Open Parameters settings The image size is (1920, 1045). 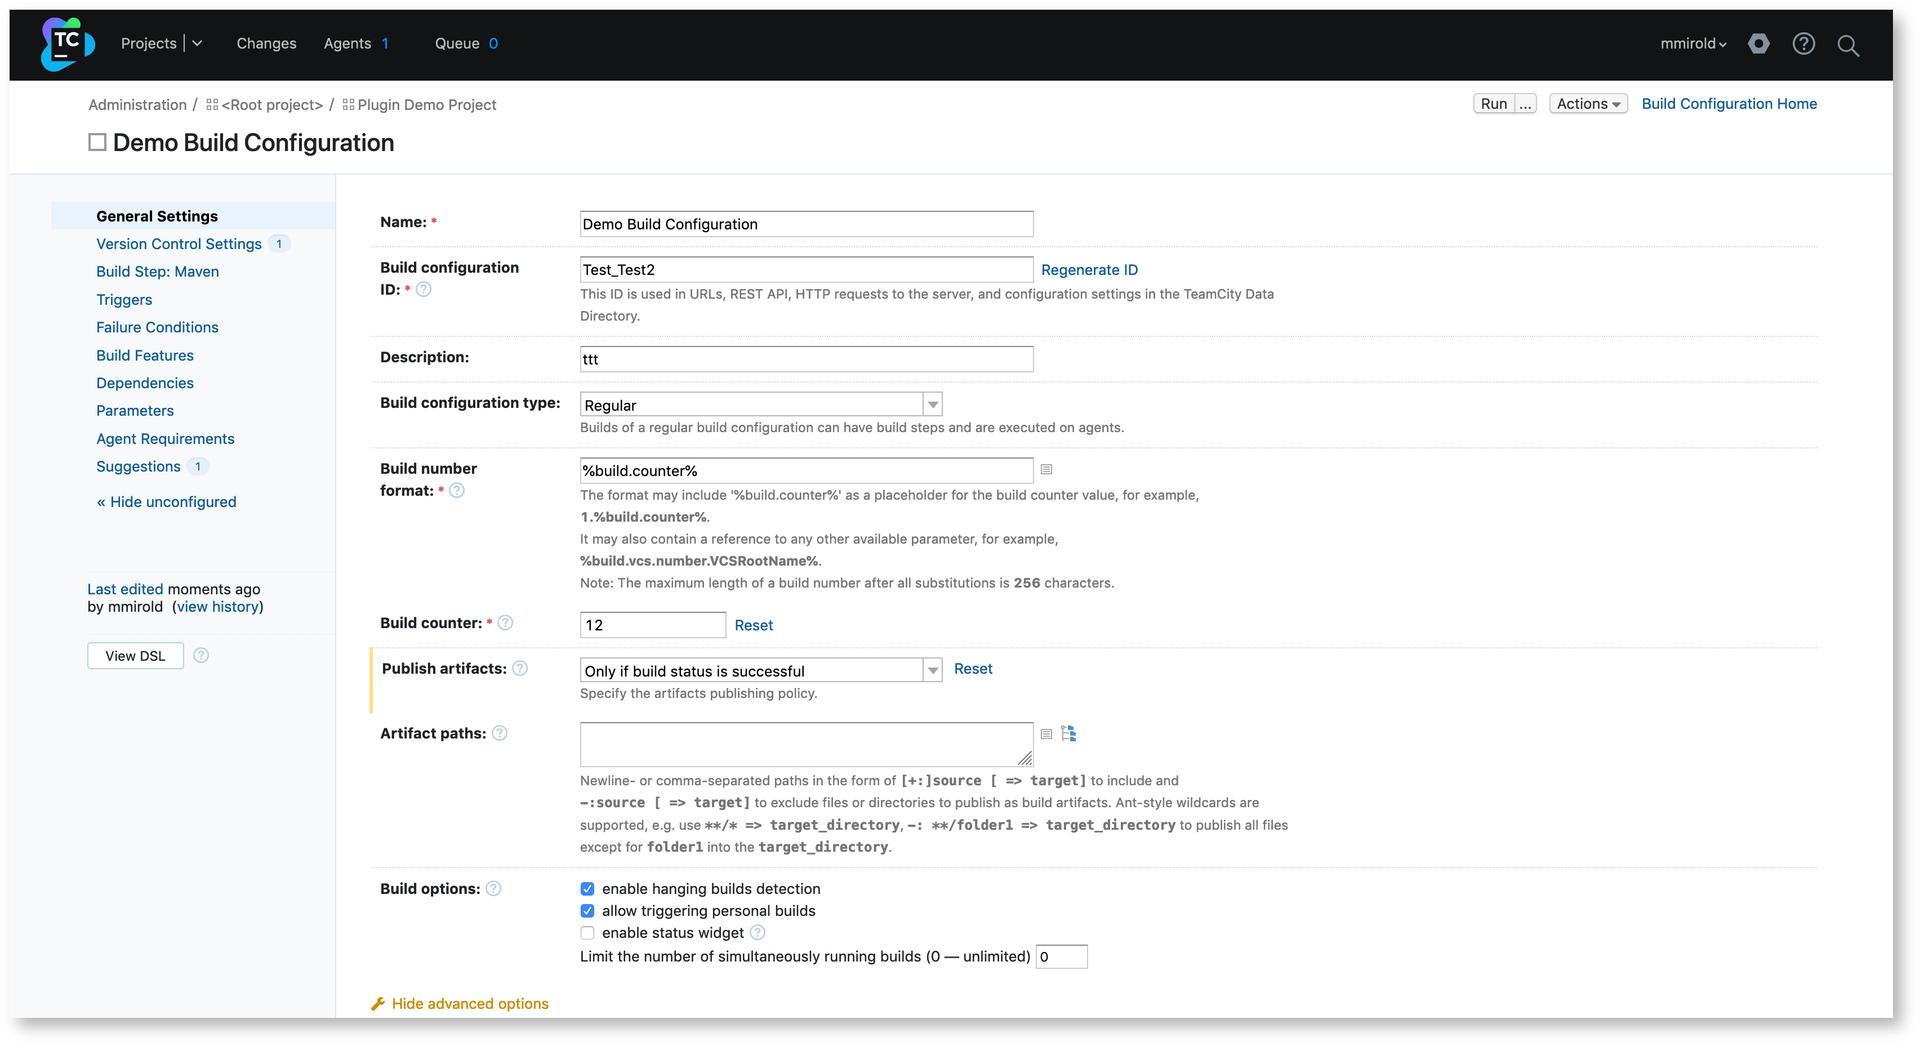point(135,411)
